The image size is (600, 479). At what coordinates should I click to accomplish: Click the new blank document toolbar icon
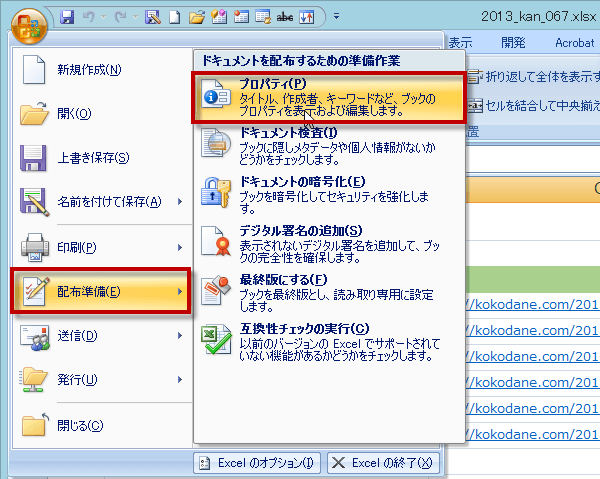tap(173, 17)
